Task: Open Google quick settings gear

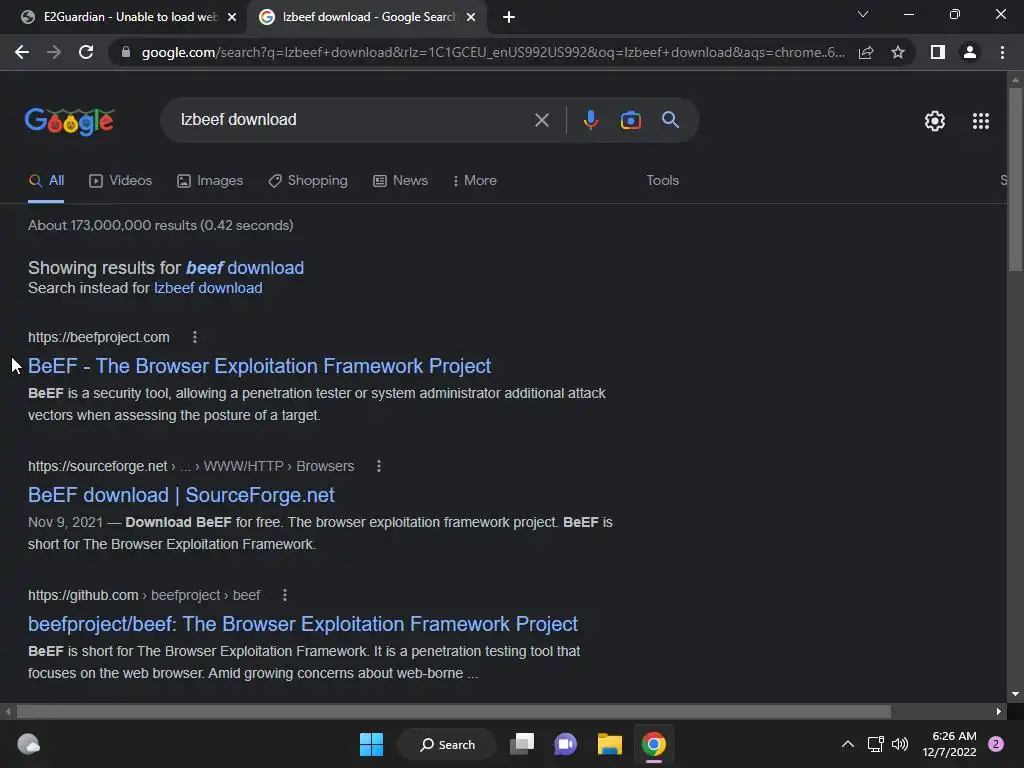Action: (935, 121)
